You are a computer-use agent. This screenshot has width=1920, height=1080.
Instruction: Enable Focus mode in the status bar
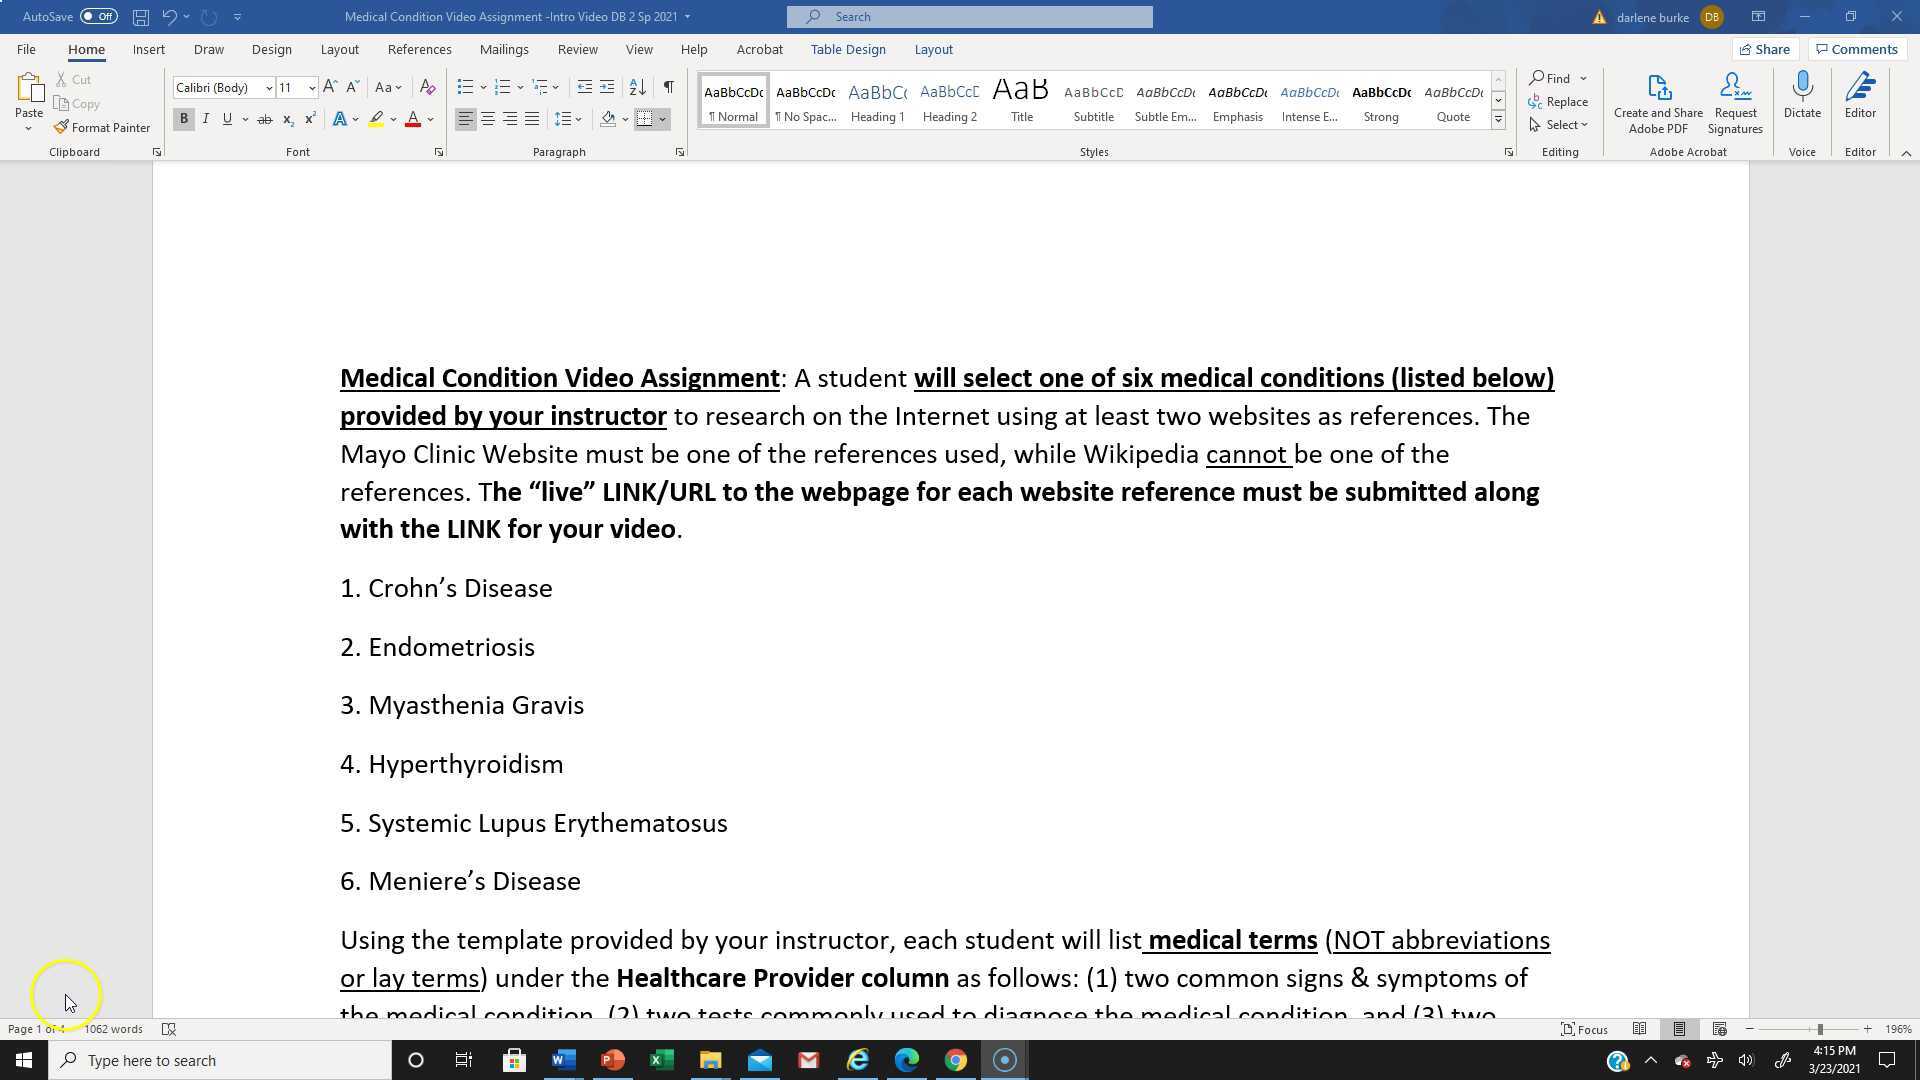pyautogui.click(x=1585, y=1029)
